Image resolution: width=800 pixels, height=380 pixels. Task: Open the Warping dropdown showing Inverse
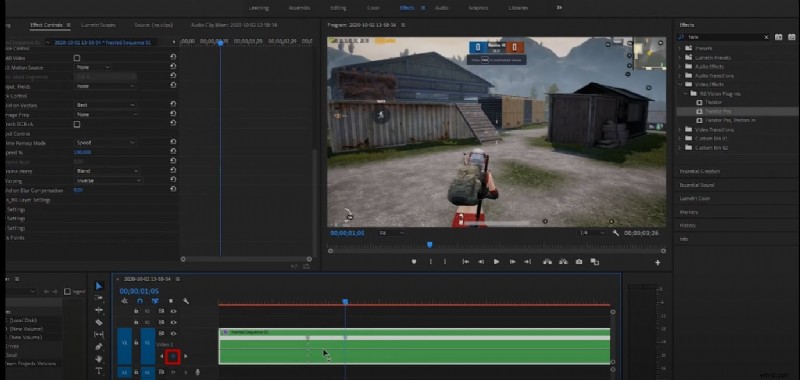[x=108, y=181]
